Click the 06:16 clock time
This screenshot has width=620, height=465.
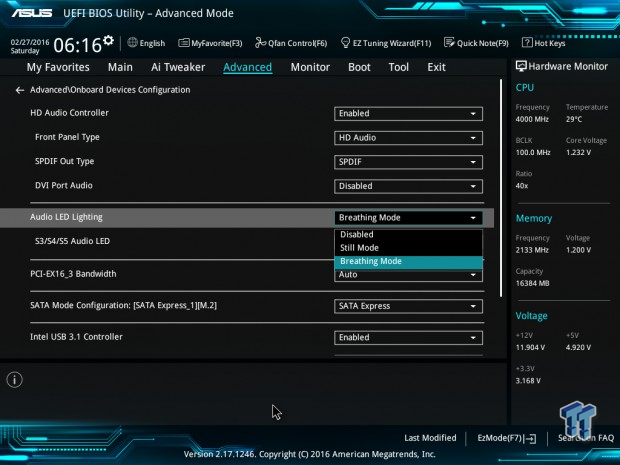(78, 45)
